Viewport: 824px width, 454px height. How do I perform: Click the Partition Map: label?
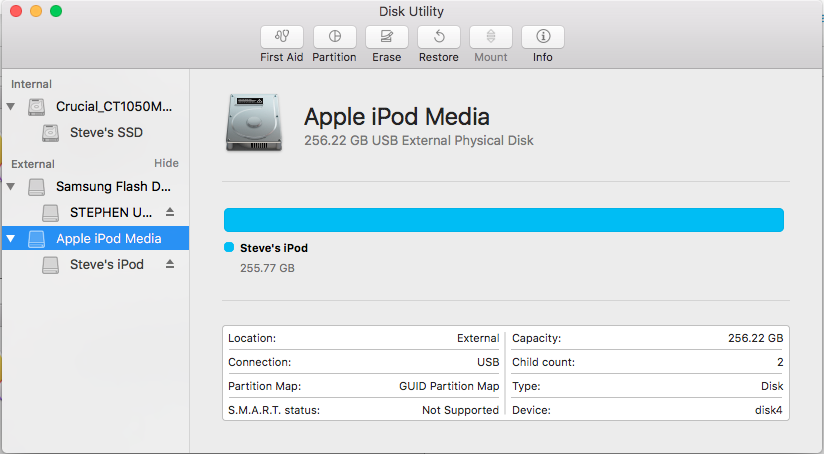click(264, 386)
